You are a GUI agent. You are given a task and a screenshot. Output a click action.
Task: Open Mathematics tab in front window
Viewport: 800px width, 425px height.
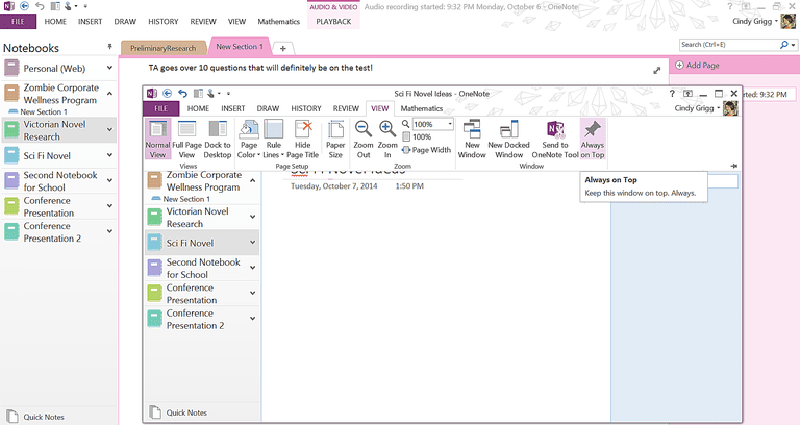click(421, 108)
